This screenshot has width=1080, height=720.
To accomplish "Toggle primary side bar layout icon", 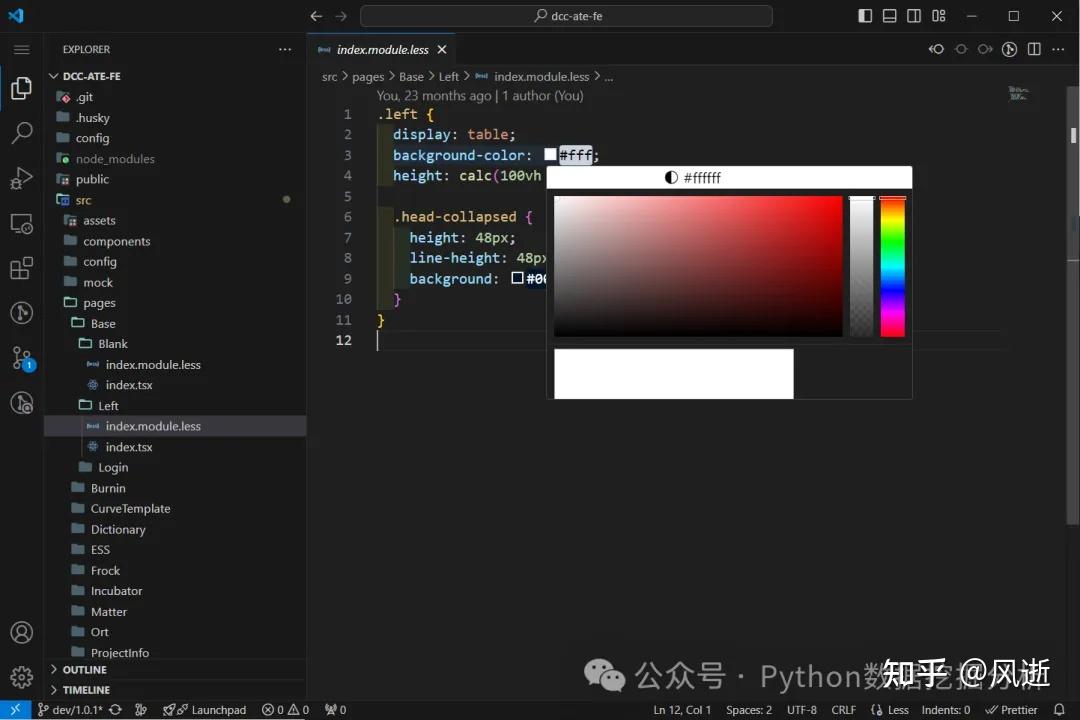I will [x=865, y=16].
